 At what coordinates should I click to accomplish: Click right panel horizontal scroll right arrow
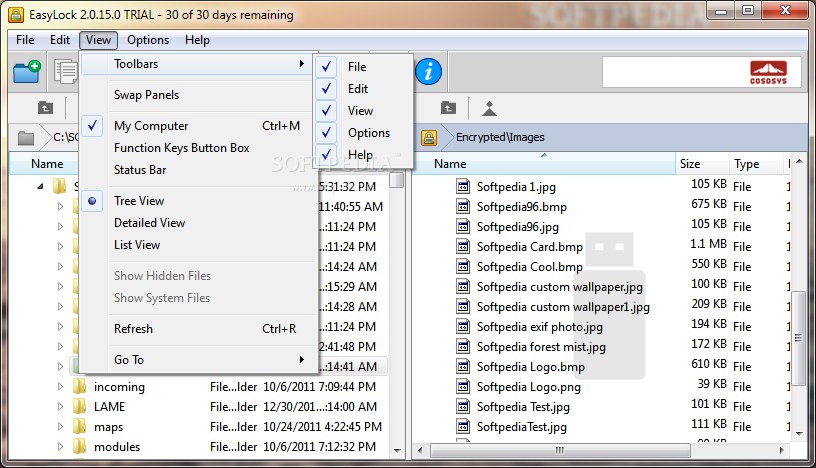[x=782, y=450]
